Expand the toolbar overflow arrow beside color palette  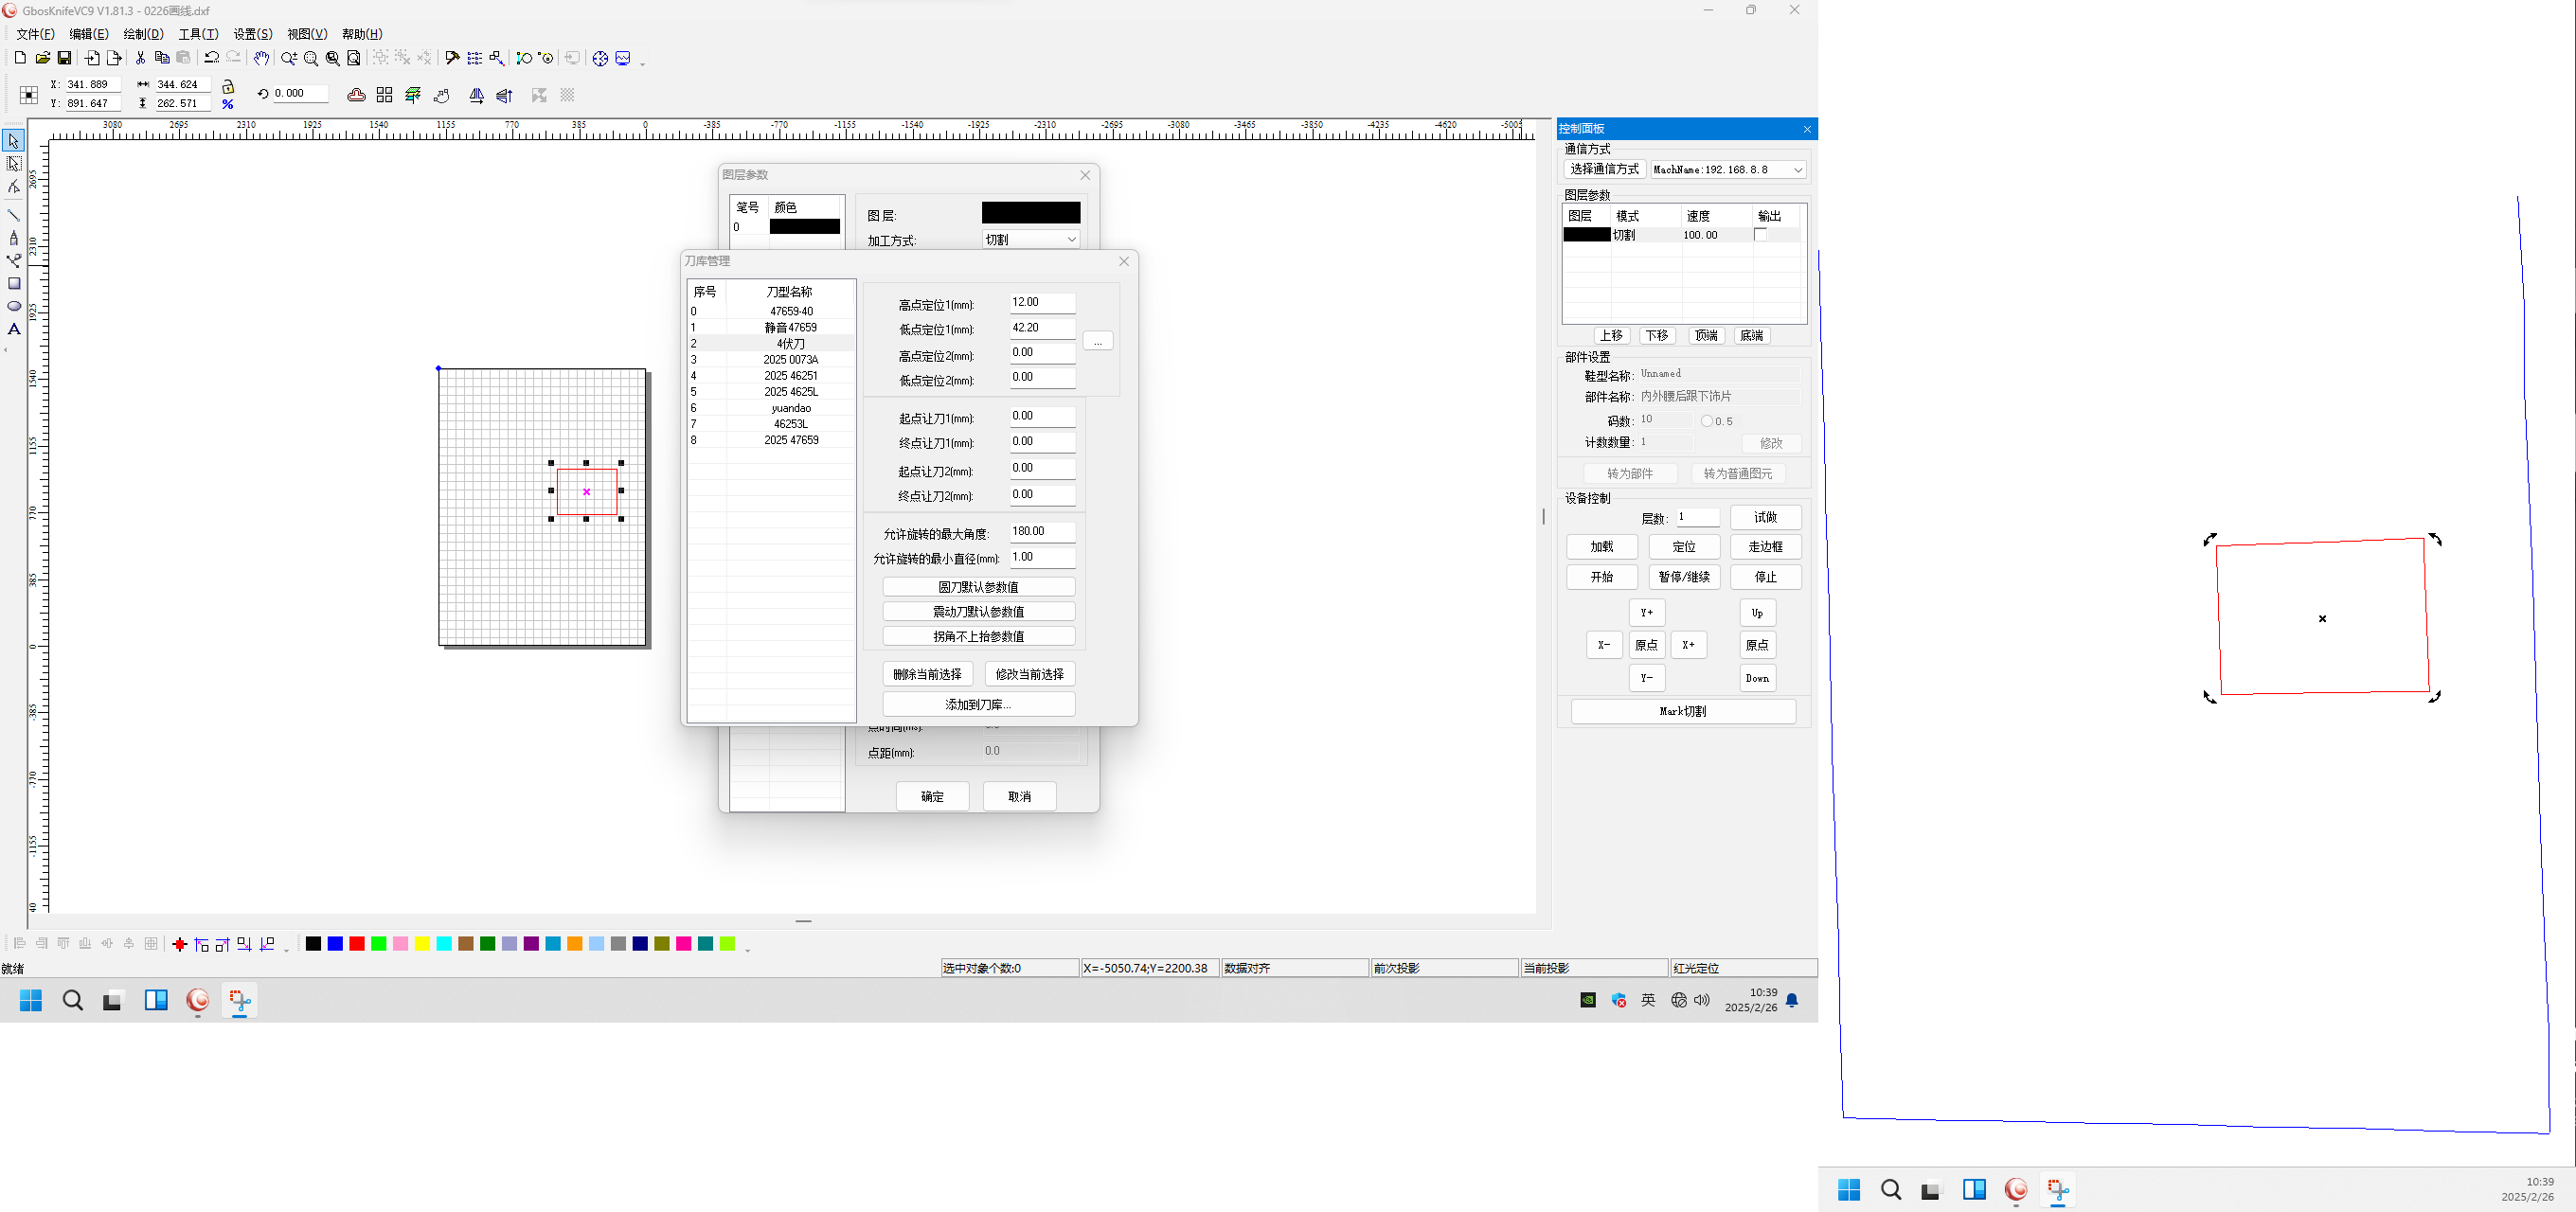pyautogui.click(x=748, y=948)
